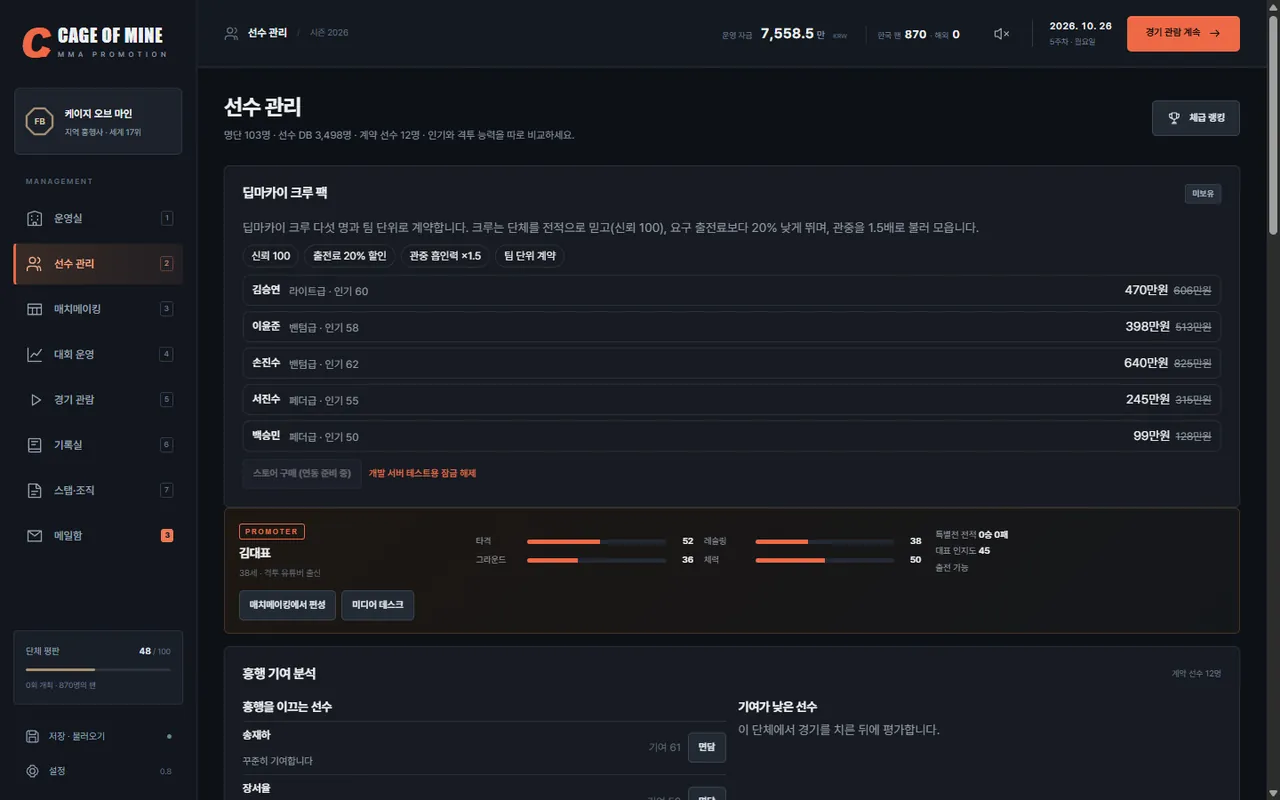
Task: Select 선수 관리 in the sidebar
Action: pyautogui.click(x=98, y=264)
